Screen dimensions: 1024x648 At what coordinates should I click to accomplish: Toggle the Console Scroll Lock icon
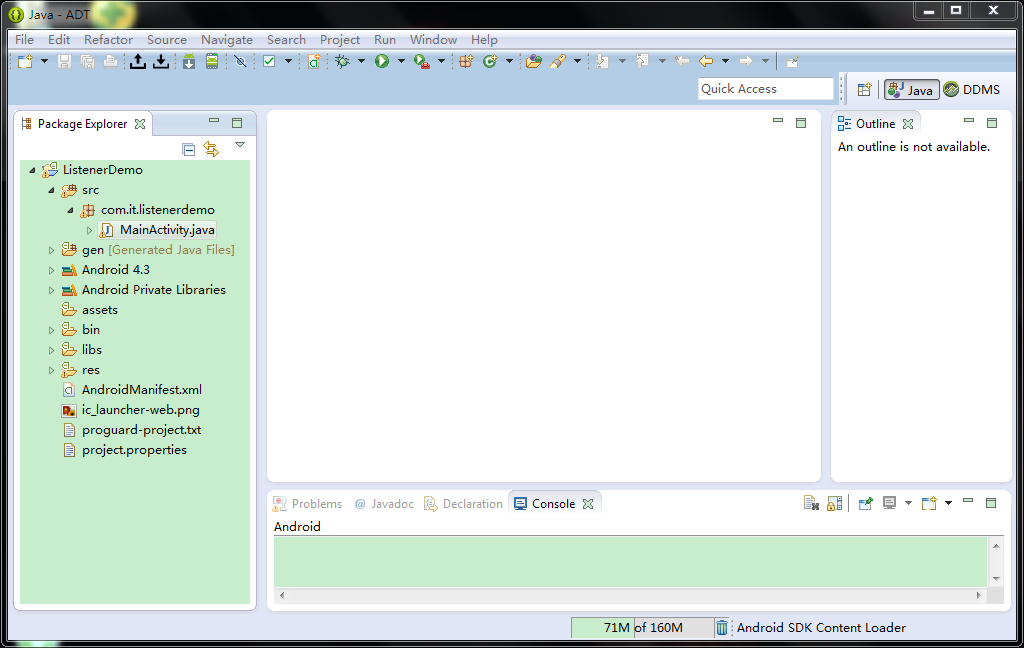(x=835, y=503)
